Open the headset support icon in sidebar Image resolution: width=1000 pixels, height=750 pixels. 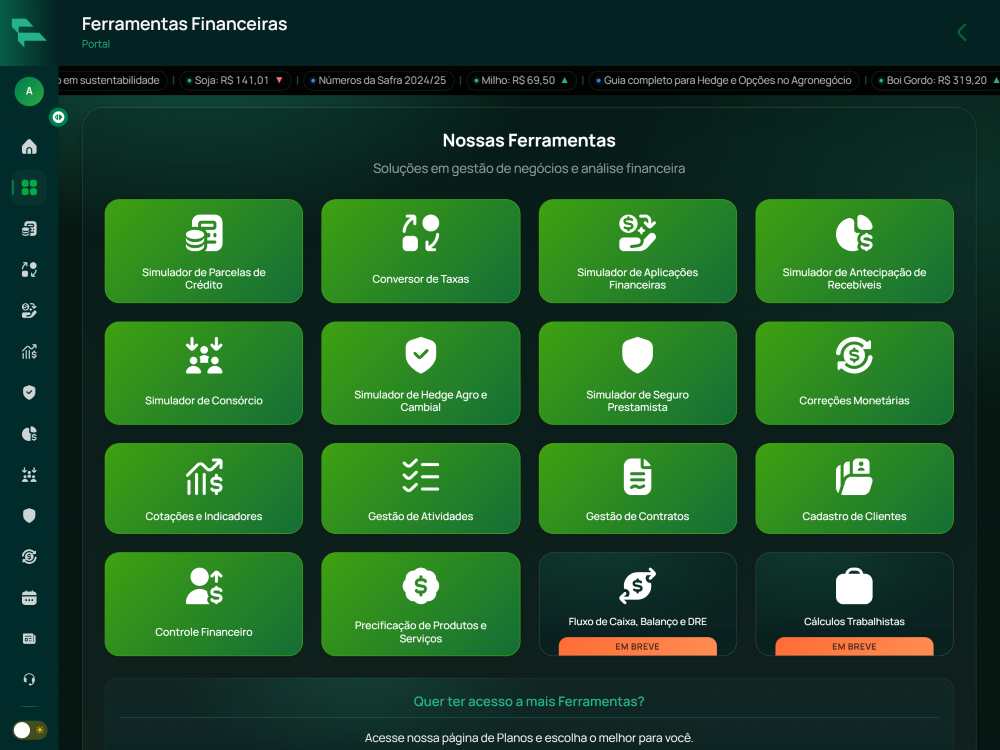point(29,680)
